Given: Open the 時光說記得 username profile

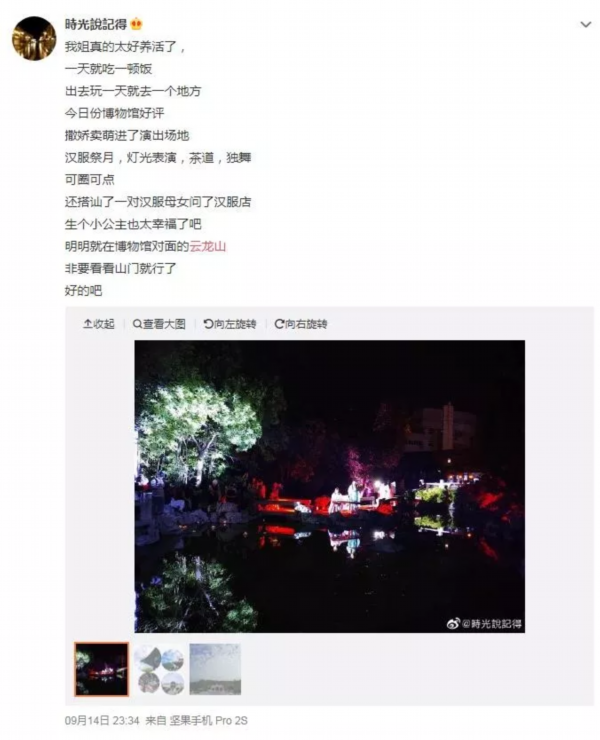Looking at the screenshot, I should click(96, 24).
